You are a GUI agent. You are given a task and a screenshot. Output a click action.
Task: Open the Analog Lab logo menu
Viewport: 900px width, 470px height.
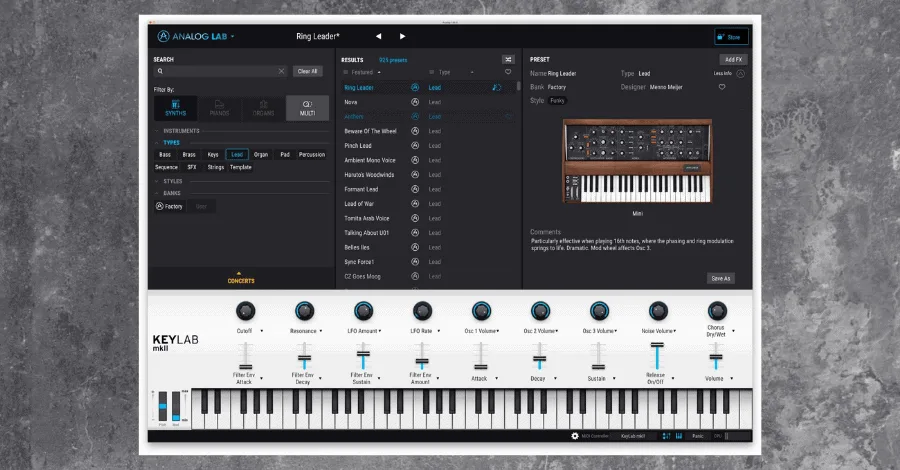tap(195, 36)
